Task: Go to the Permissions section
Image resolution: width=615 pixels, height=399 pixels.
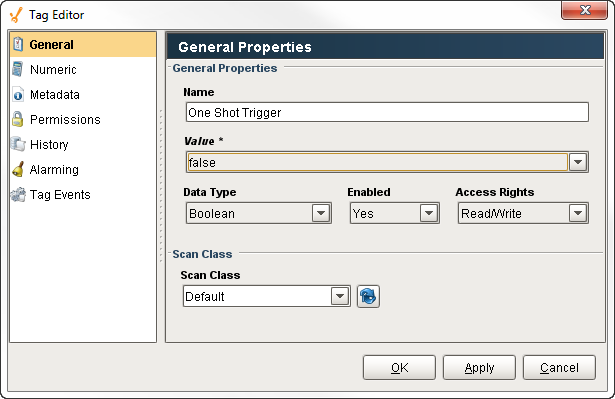Action: 83,119
